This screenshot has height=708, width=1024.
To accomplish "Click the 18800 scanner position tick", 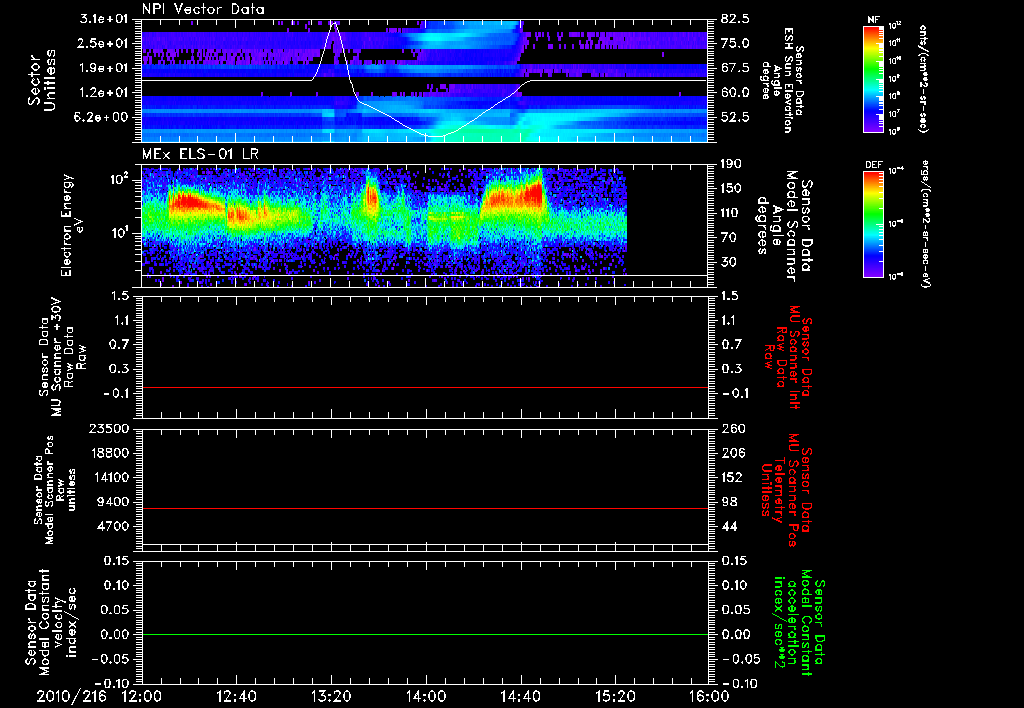I will [x=109, y=453].
